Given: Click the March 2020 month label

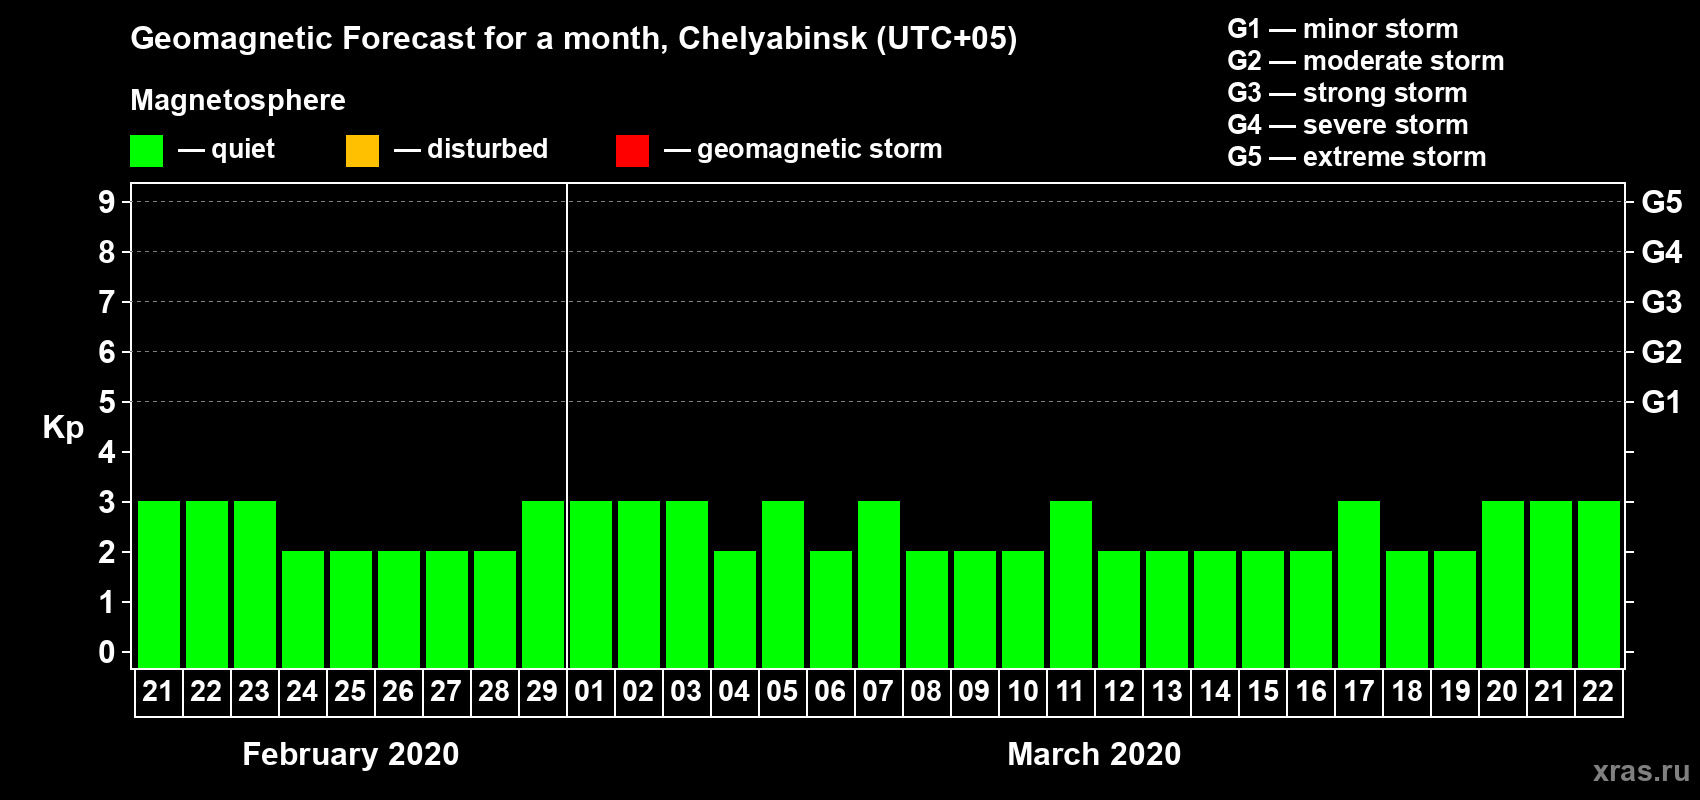Looking at the screenshot, I should coord(1094,754).
